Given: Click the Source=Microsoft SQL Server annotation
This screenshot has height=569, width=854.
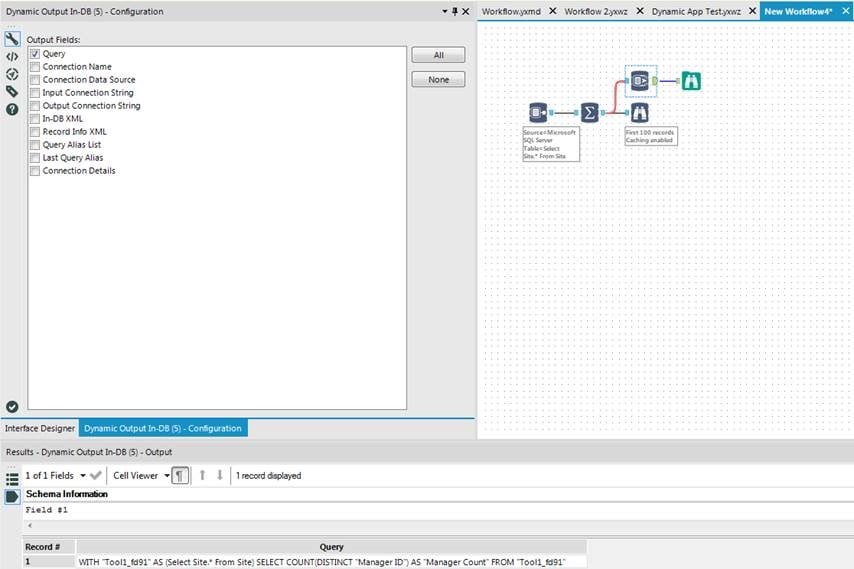Looking at the screenshot, I should pyautogui.click(x=551, y=144).
